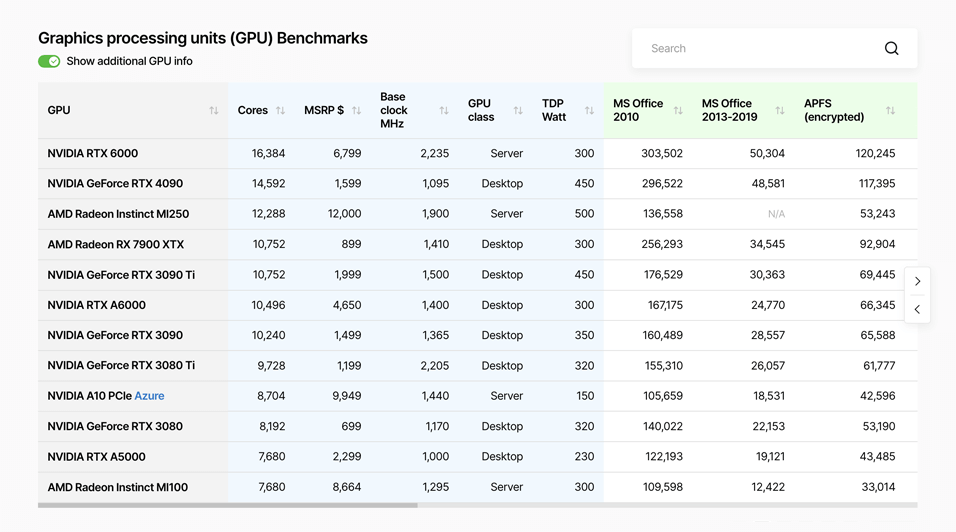Sort by Base clock MHz arrows
956x532 pixels.
(444, 110)
